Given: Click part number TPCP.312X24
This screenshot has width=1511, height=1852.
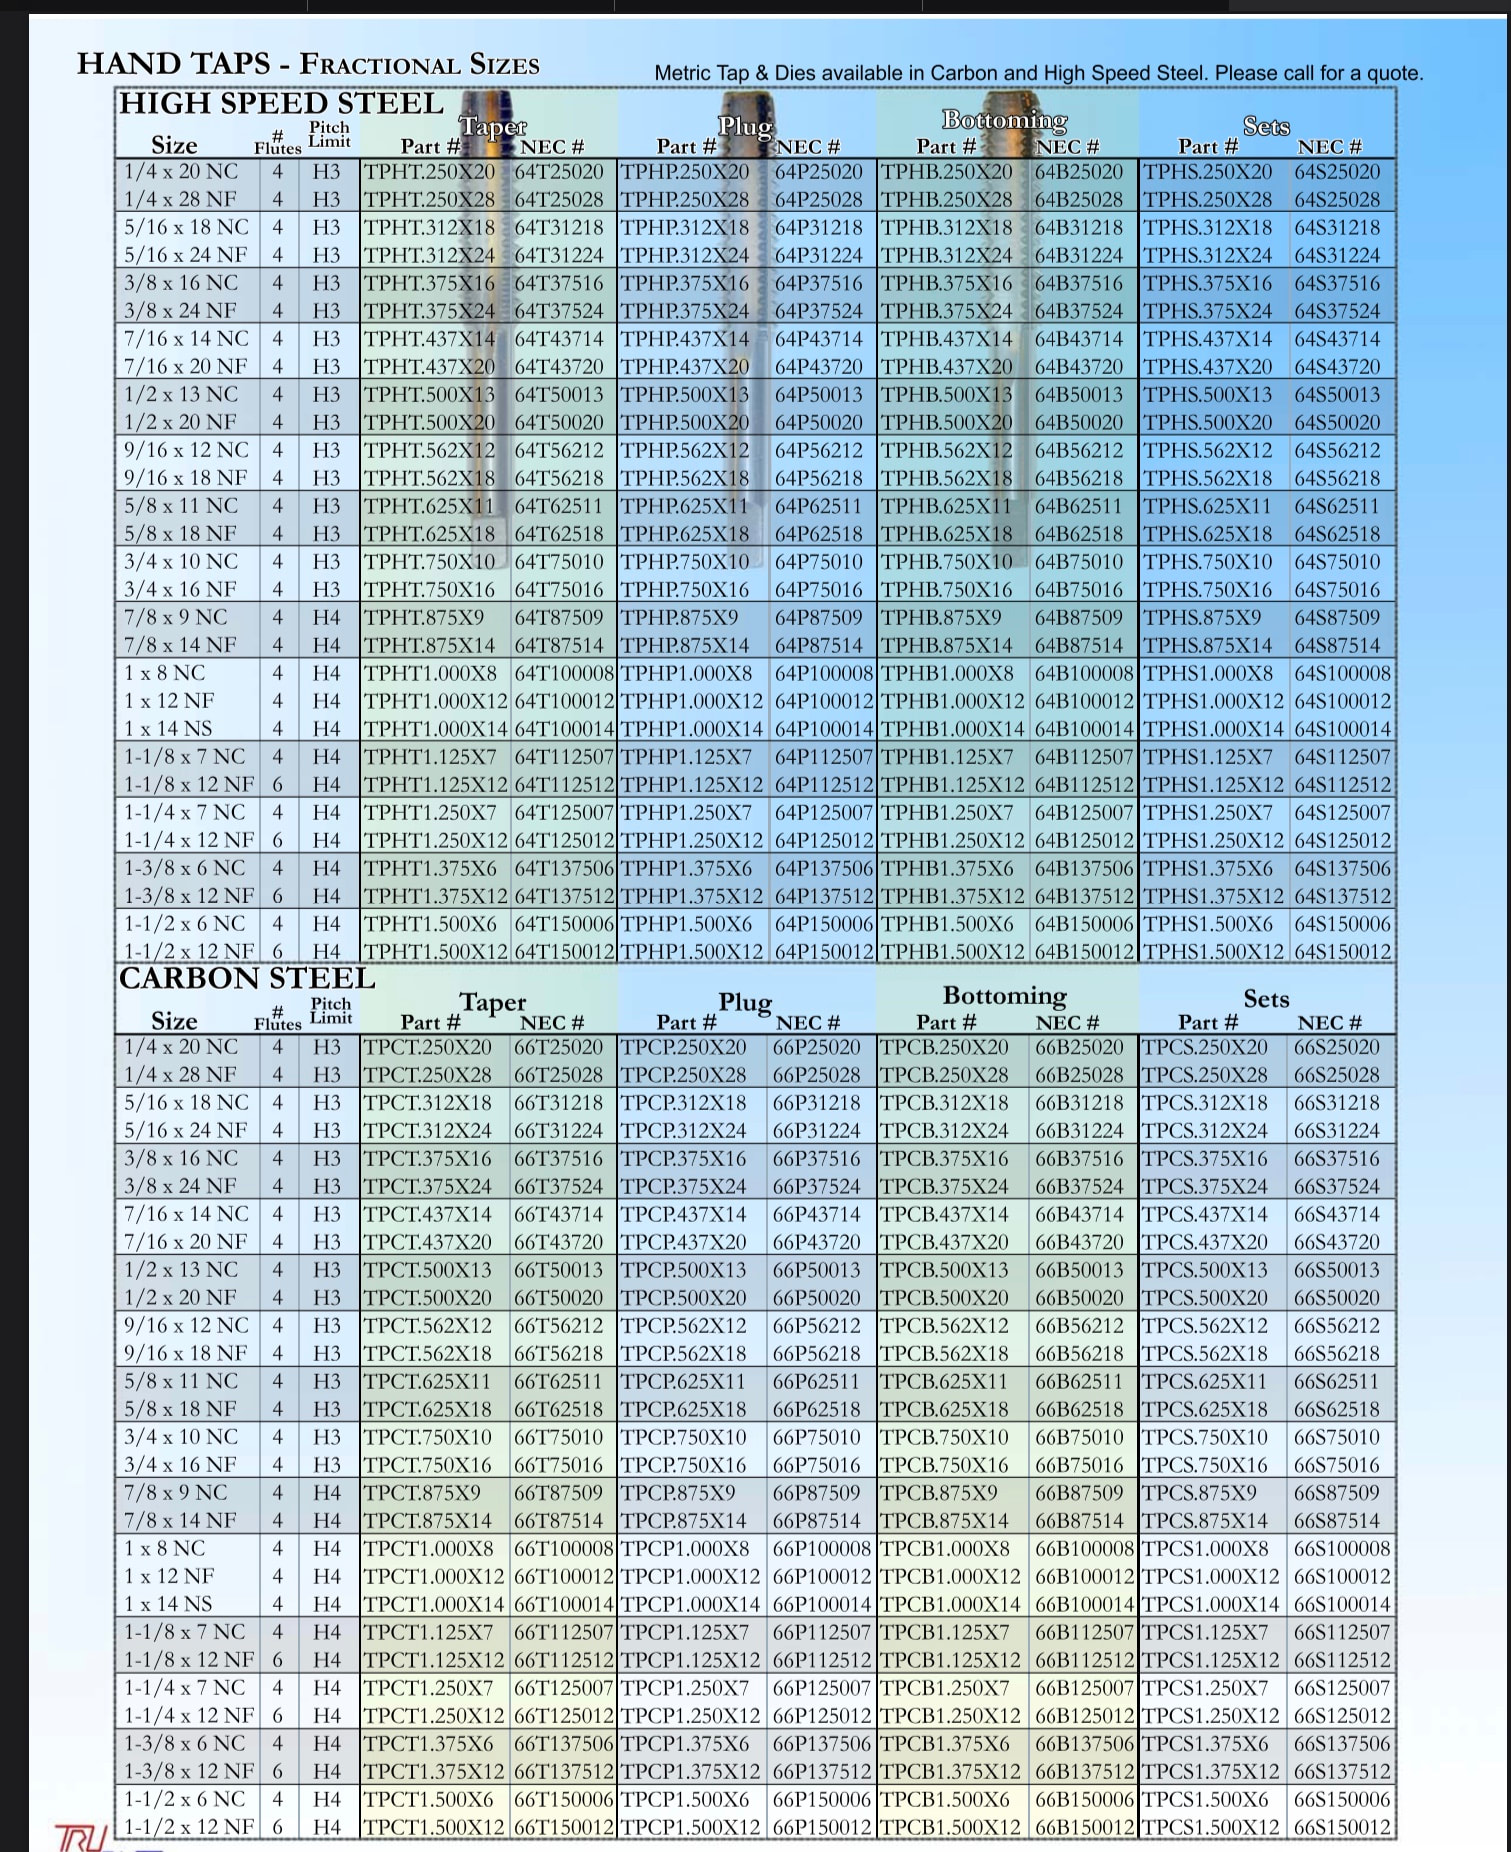Looking at the screenshot, I should (x=684, y=1131).
